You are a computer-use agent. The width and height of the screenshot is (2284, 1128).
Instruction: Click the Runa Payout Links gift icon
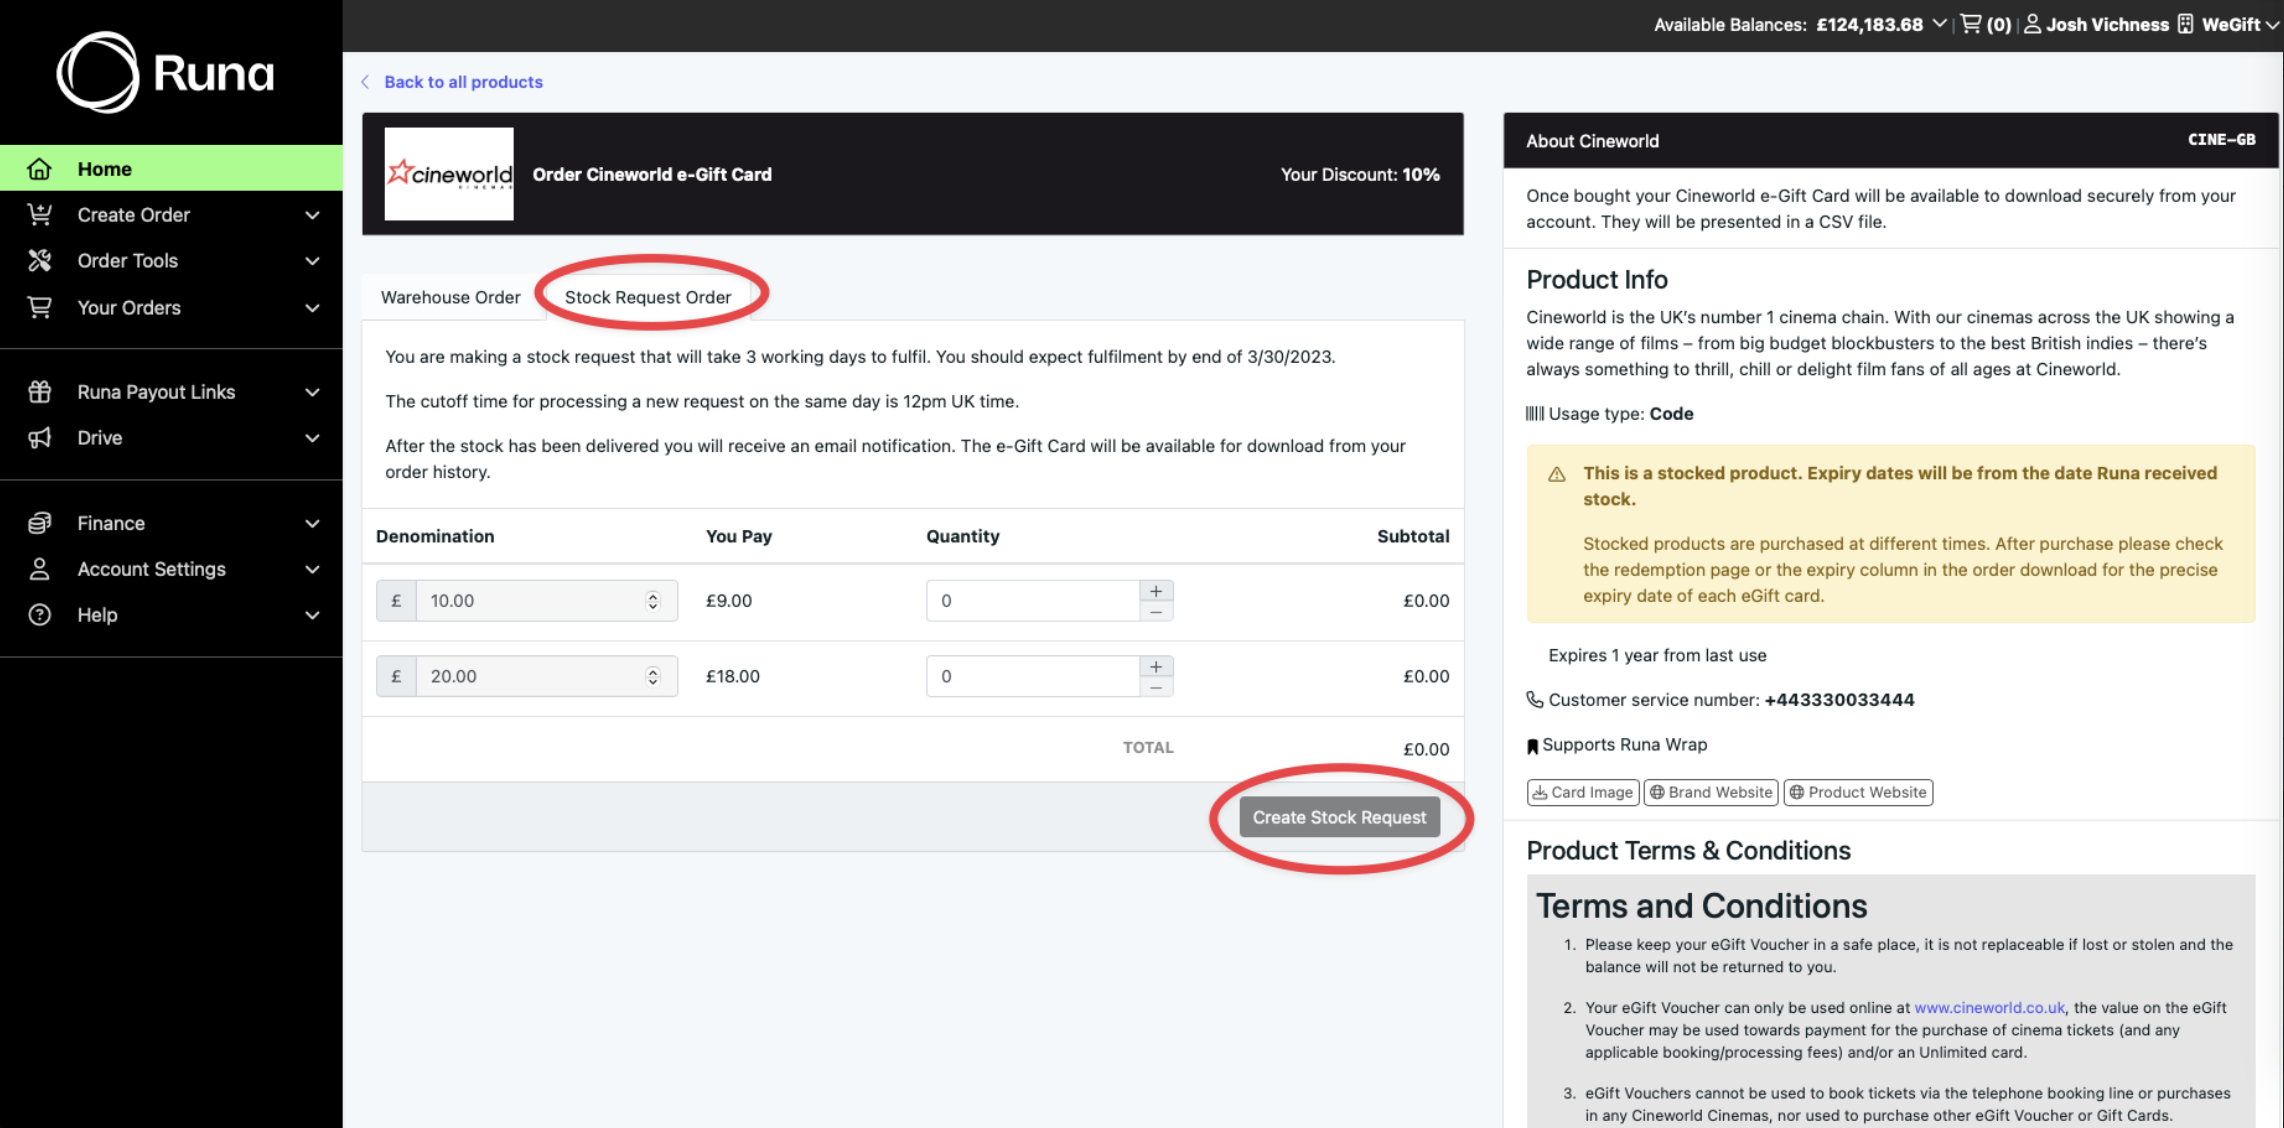[x=39, y=392]
